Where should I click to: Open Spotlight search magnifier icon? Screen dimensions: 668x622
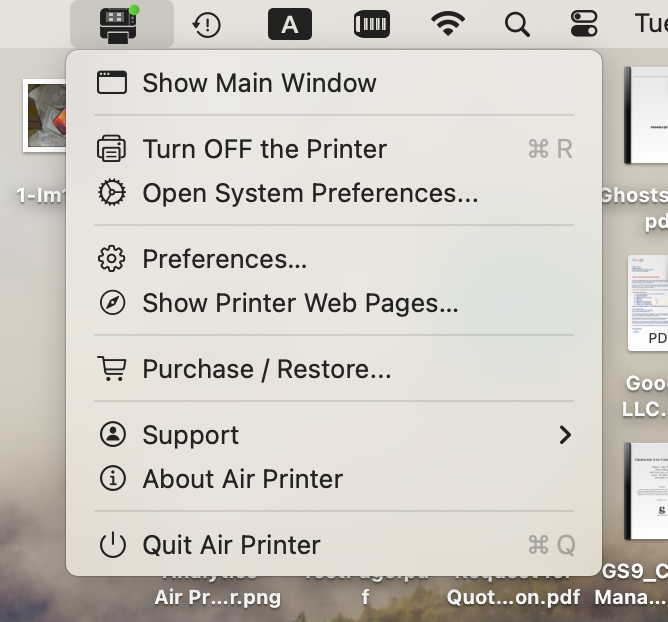pyautogui.click(x=517, y=24)
